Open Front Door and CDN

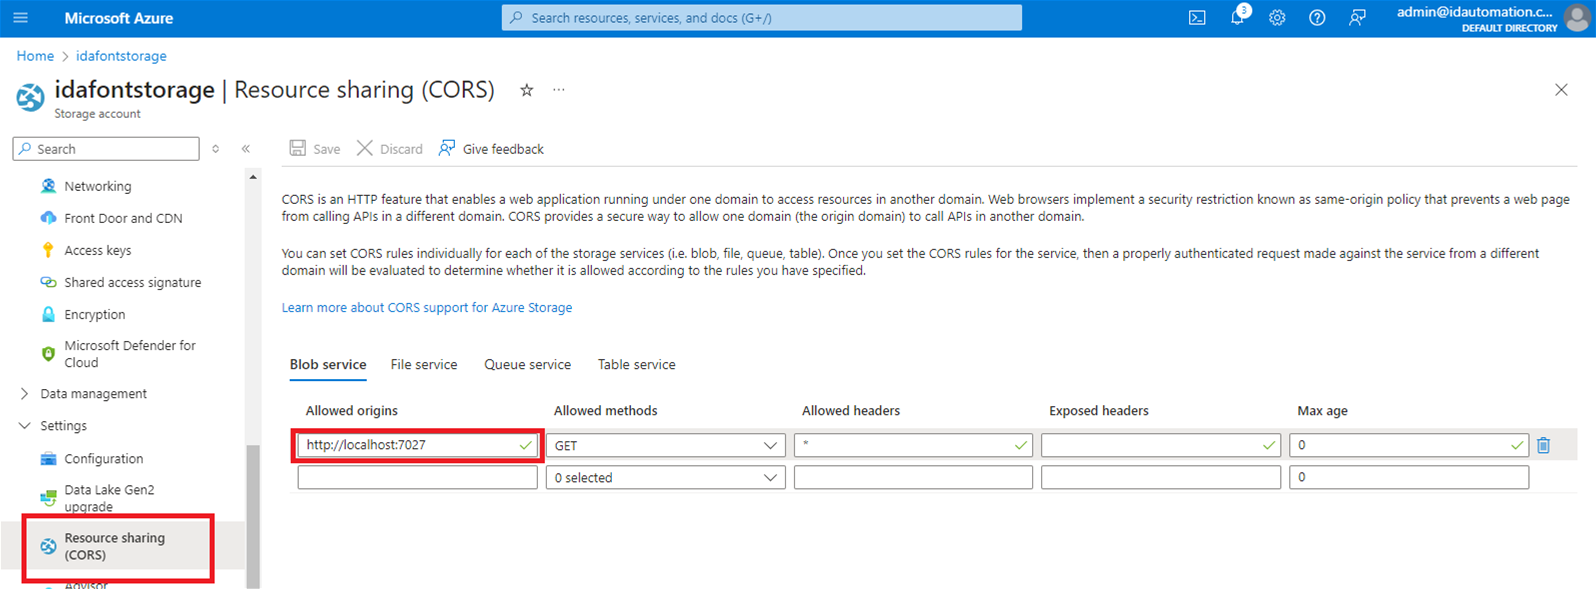tap(123, 218)
